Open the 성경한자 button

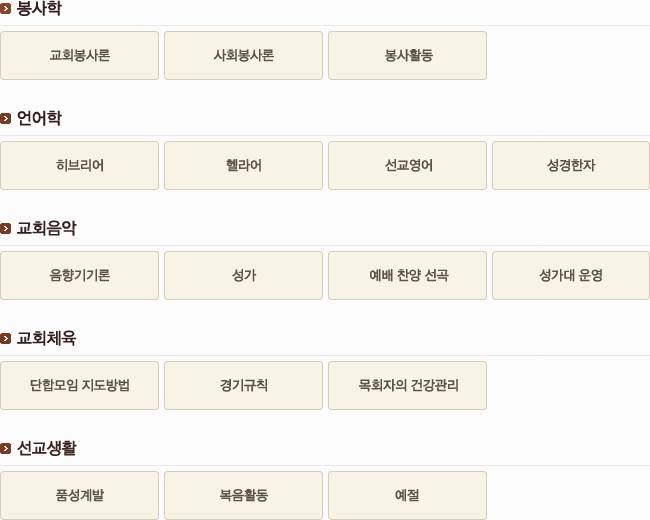pyautogui.click(x=571, y=165)
